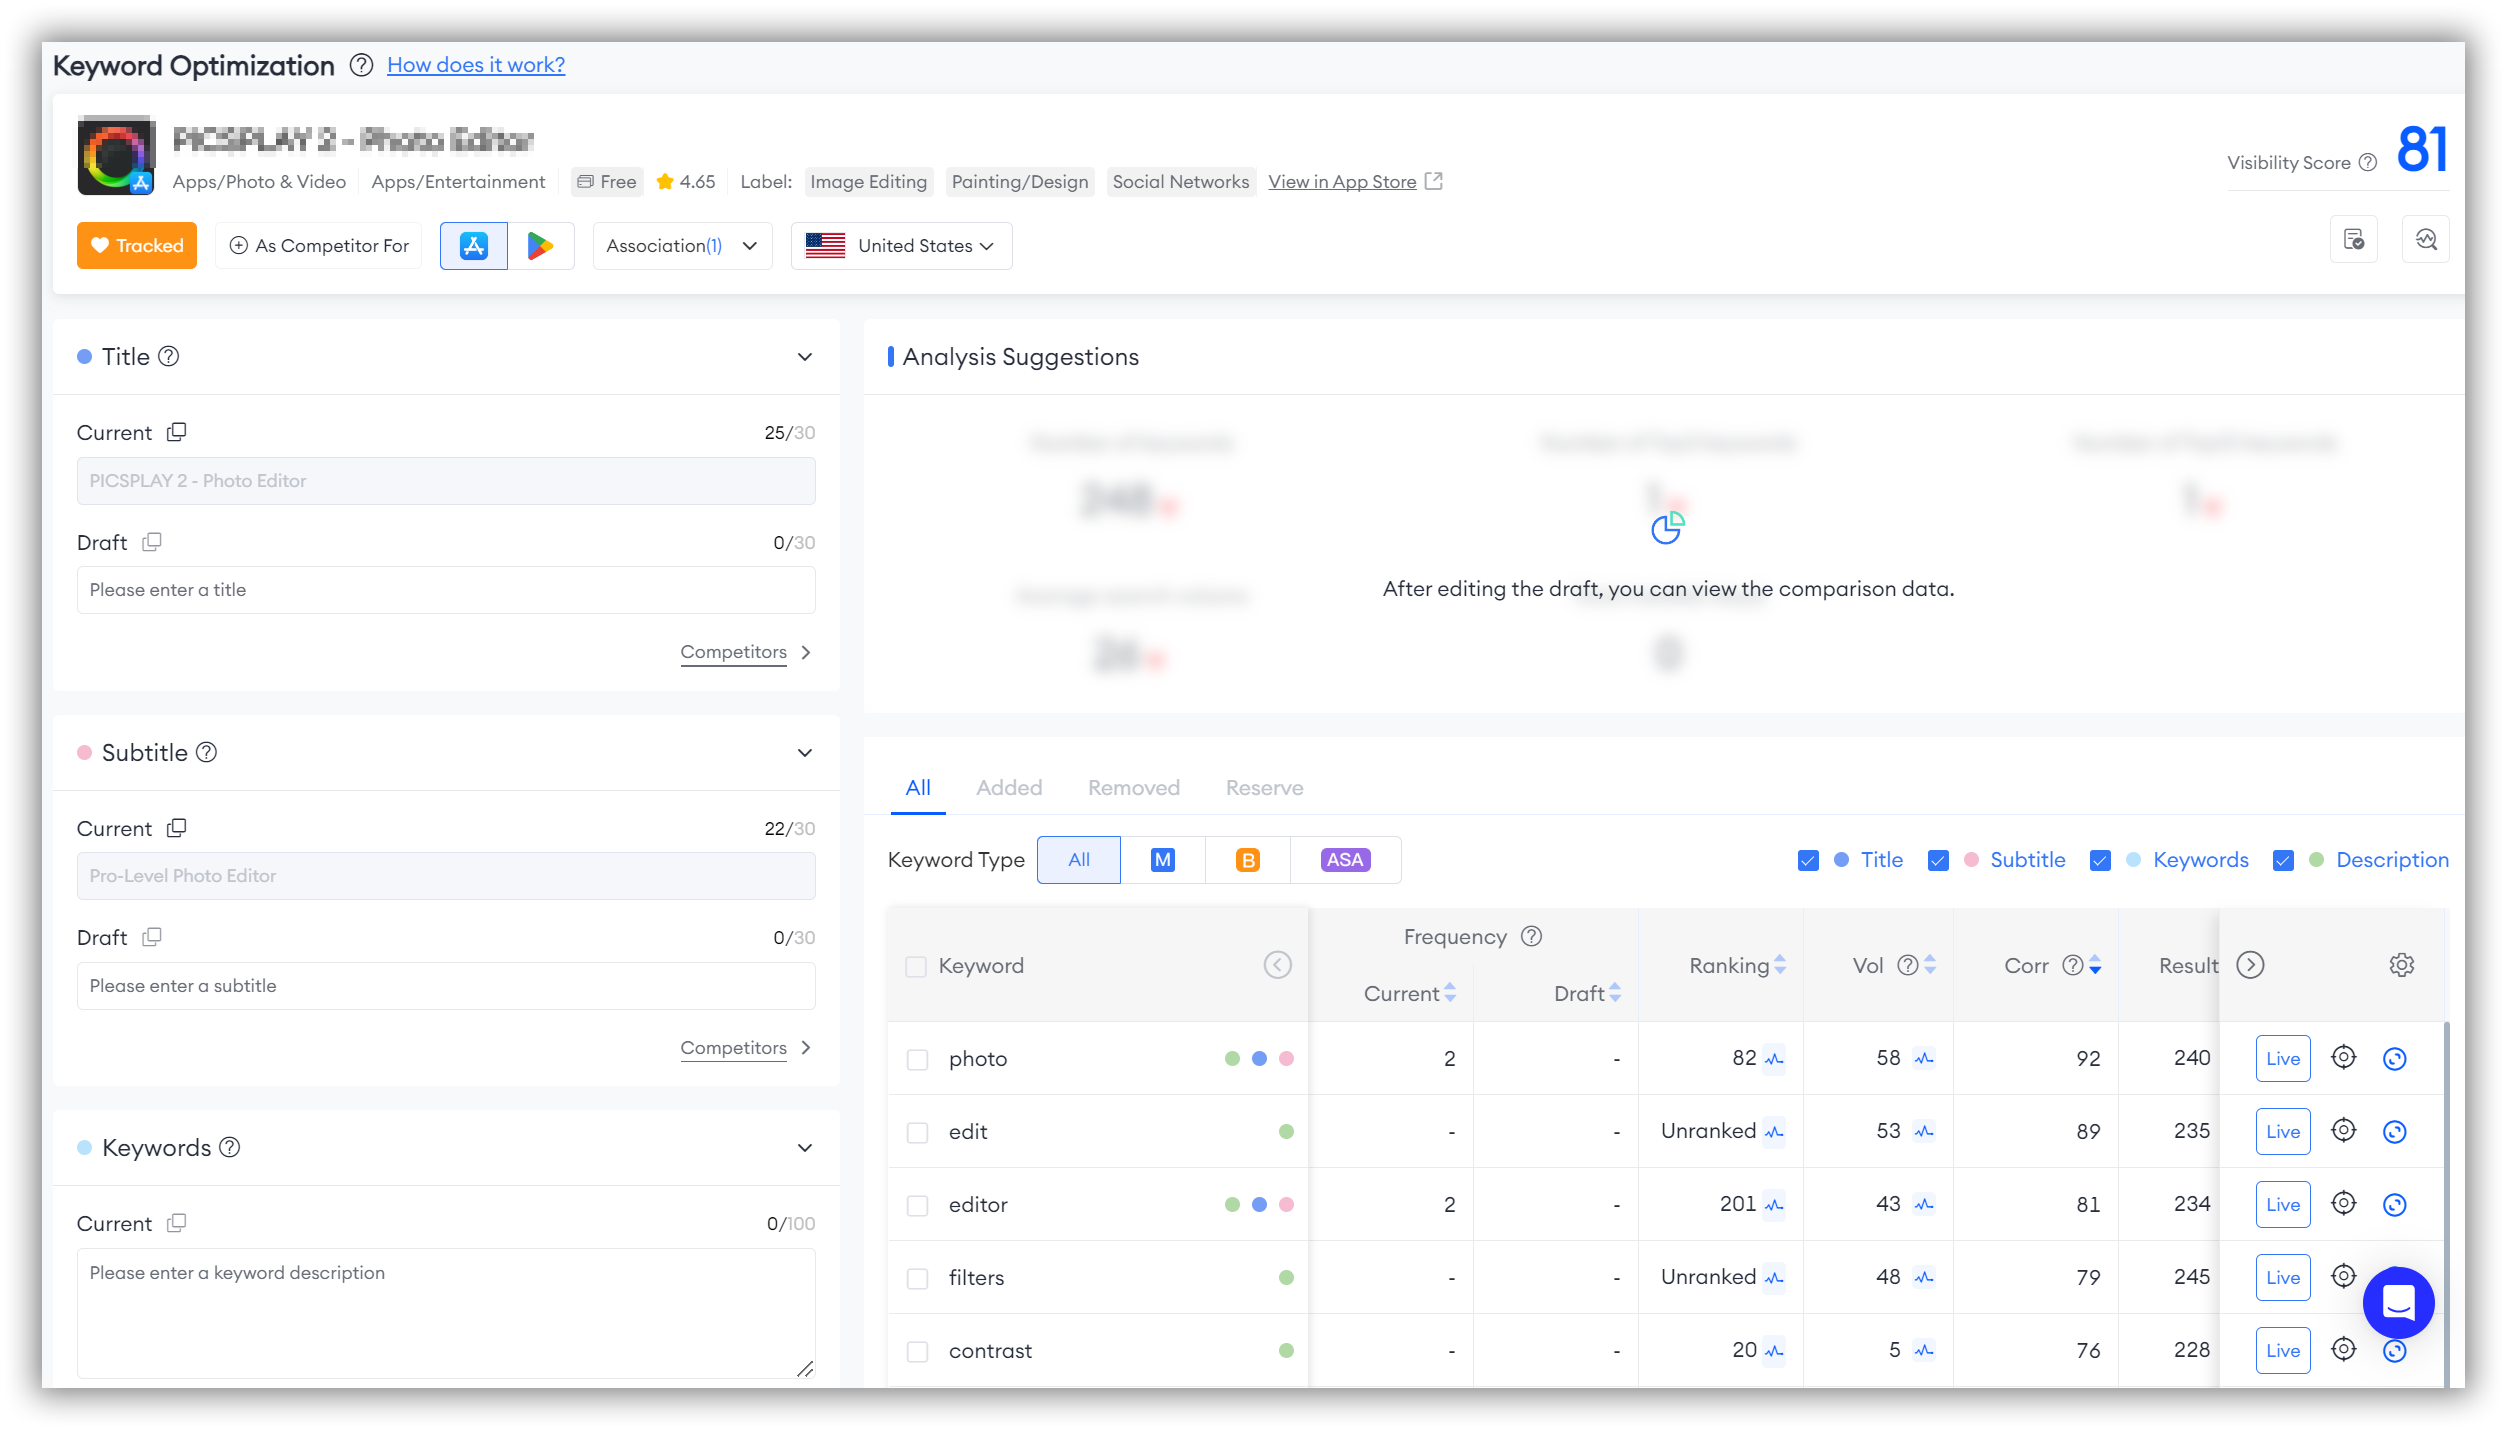Click the Title section help icon

pos(169,356)
